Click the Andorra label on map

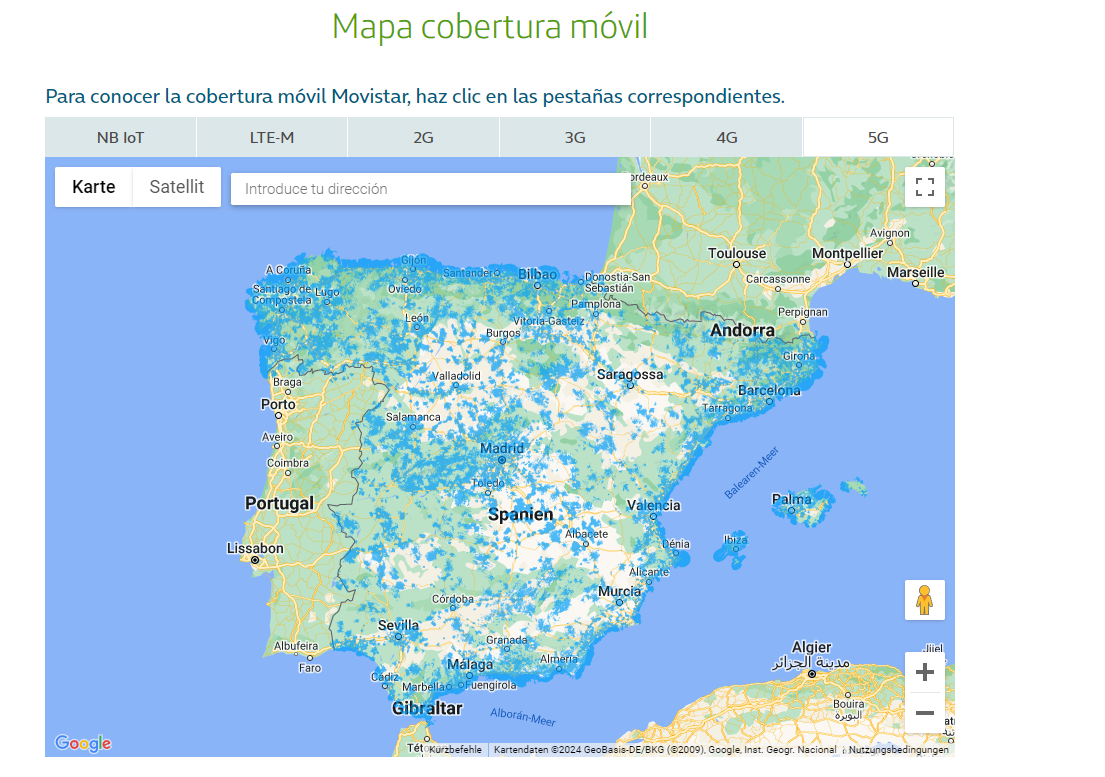[742, 330]
